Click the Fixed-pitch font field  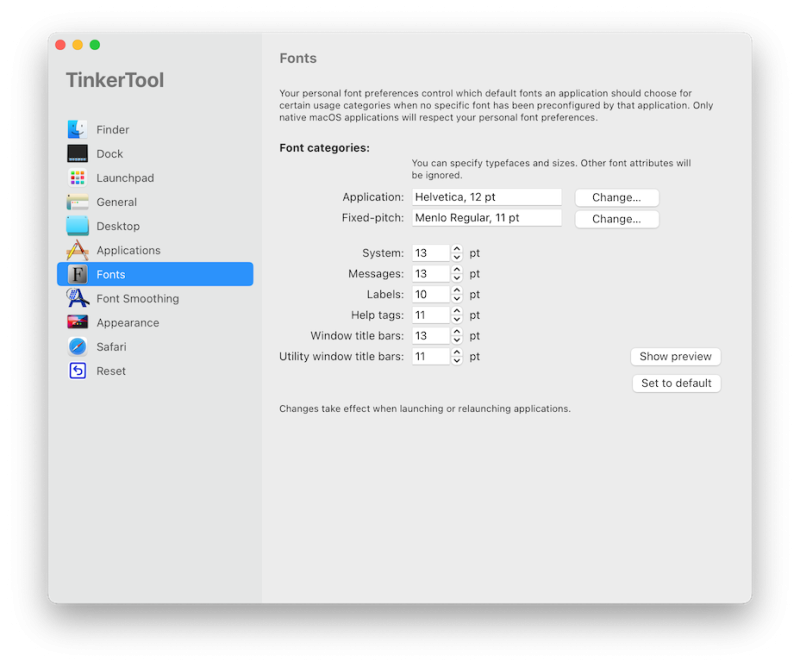click(x=487, y=218)
